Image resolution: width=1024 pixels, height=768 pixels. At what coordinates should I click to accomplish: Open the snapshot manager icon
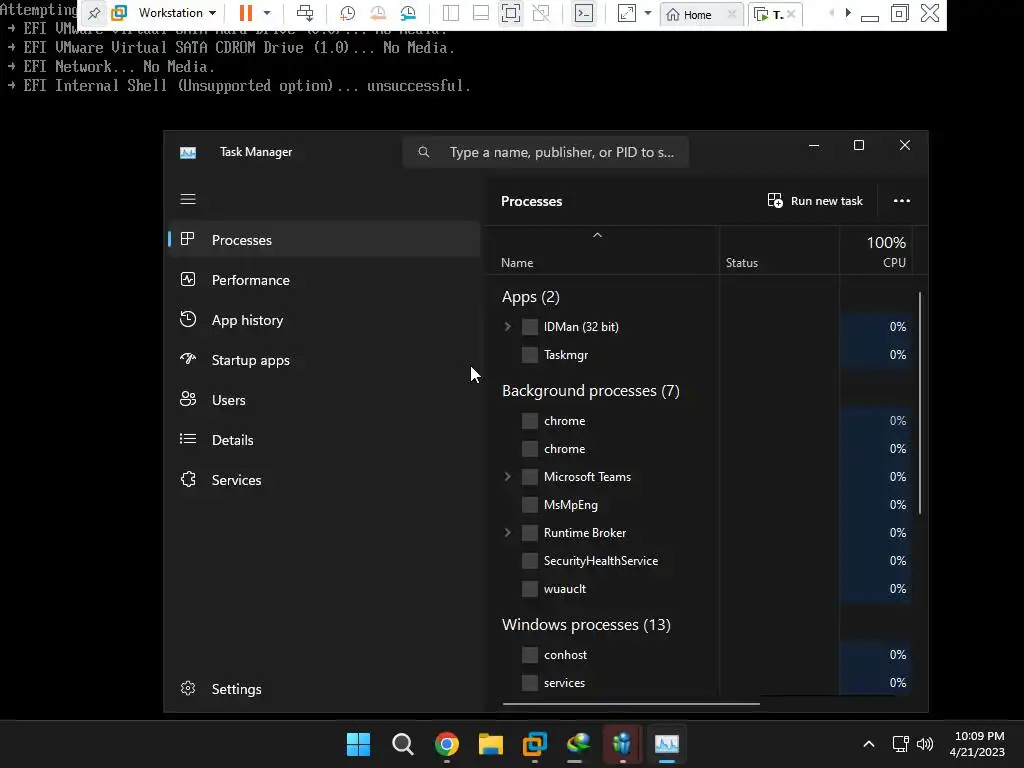tap(409, 13)
